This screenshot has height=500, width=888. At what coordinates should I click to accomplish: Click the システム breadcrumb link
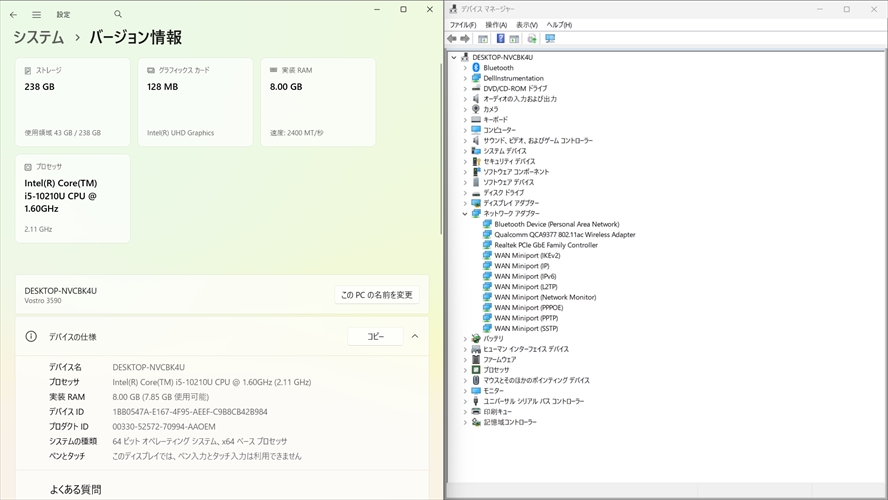pos(38,38)
